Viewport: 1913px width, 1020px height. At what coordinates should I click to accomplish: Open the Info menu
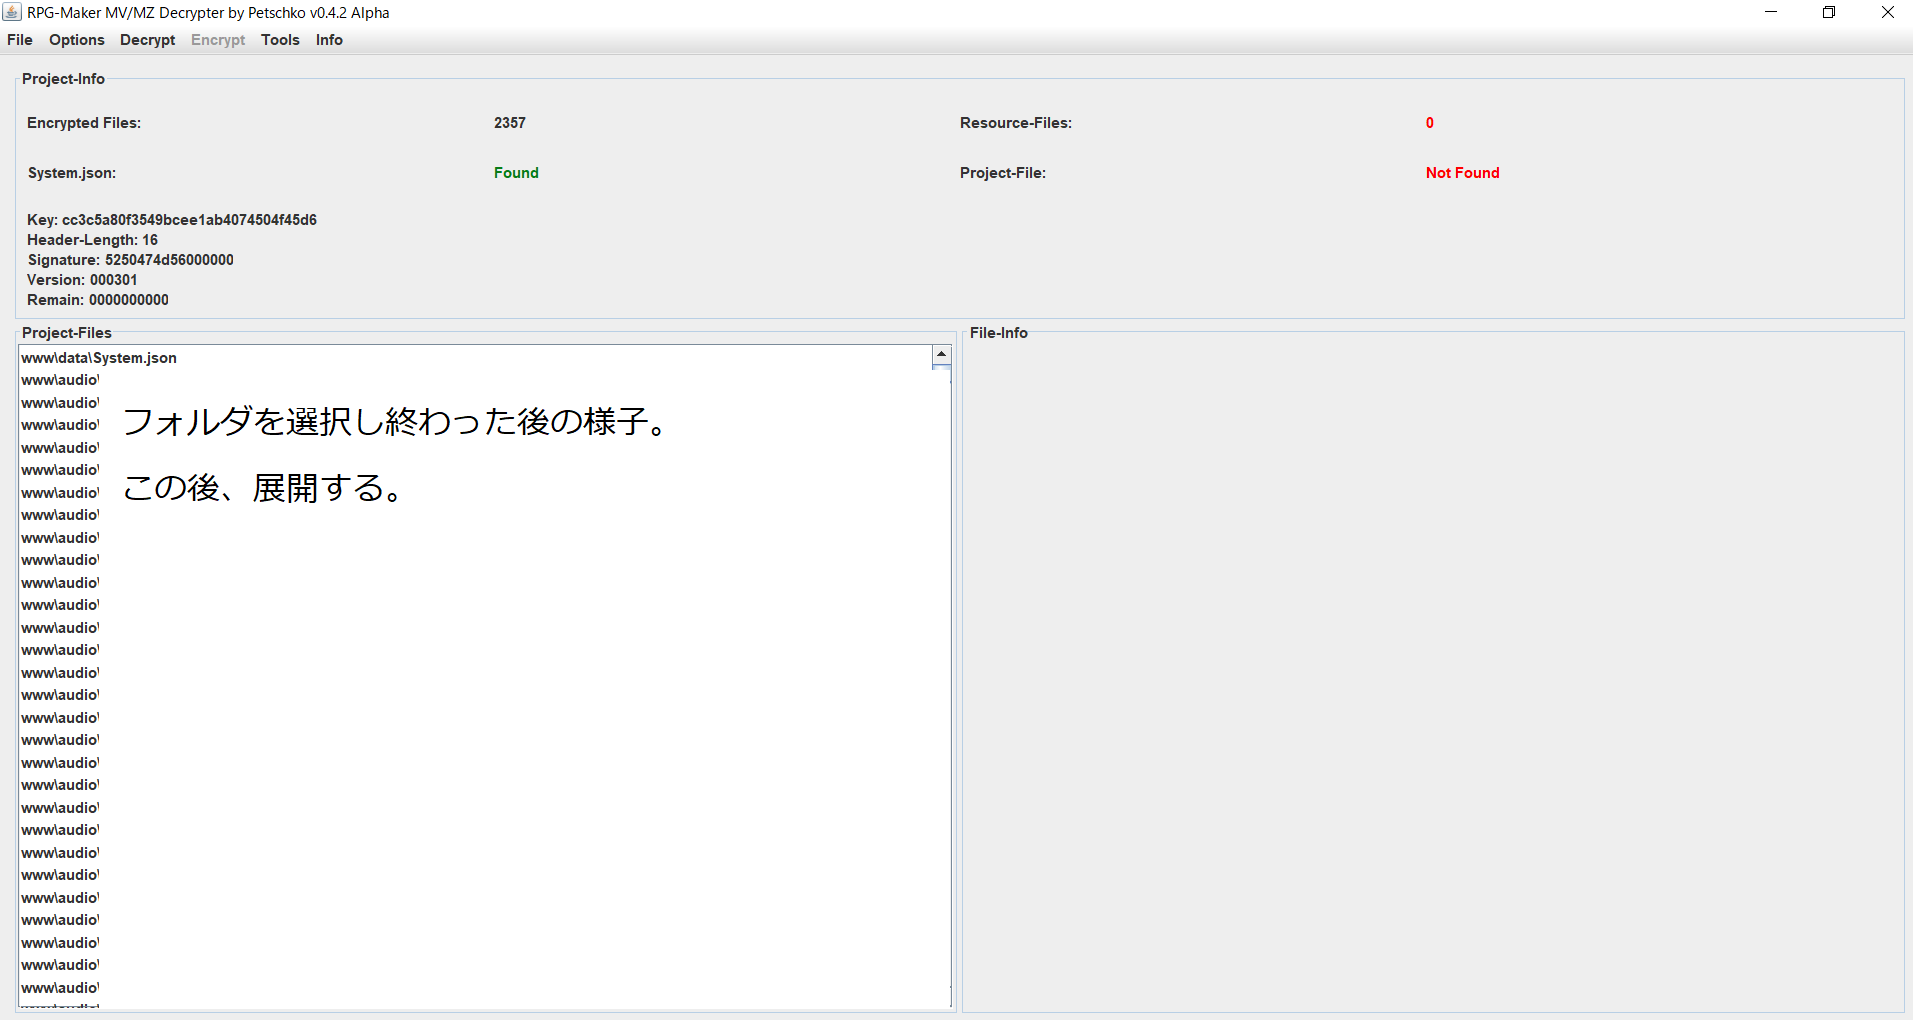[329, 40]
